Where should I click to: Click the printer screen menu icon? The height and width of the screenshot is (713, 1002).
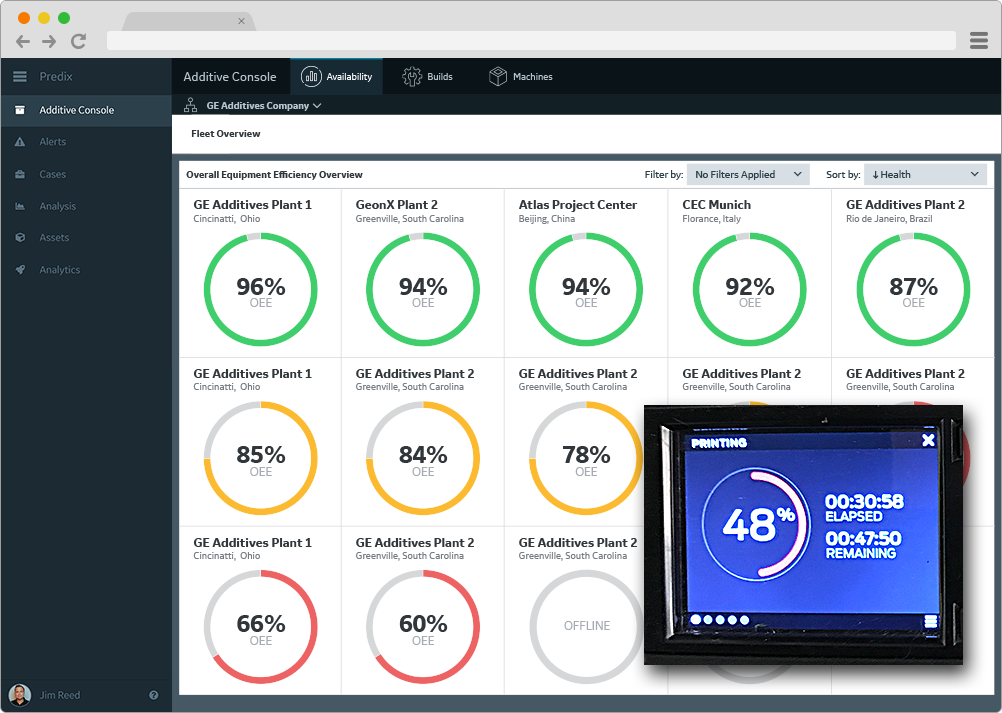point(930,621)
